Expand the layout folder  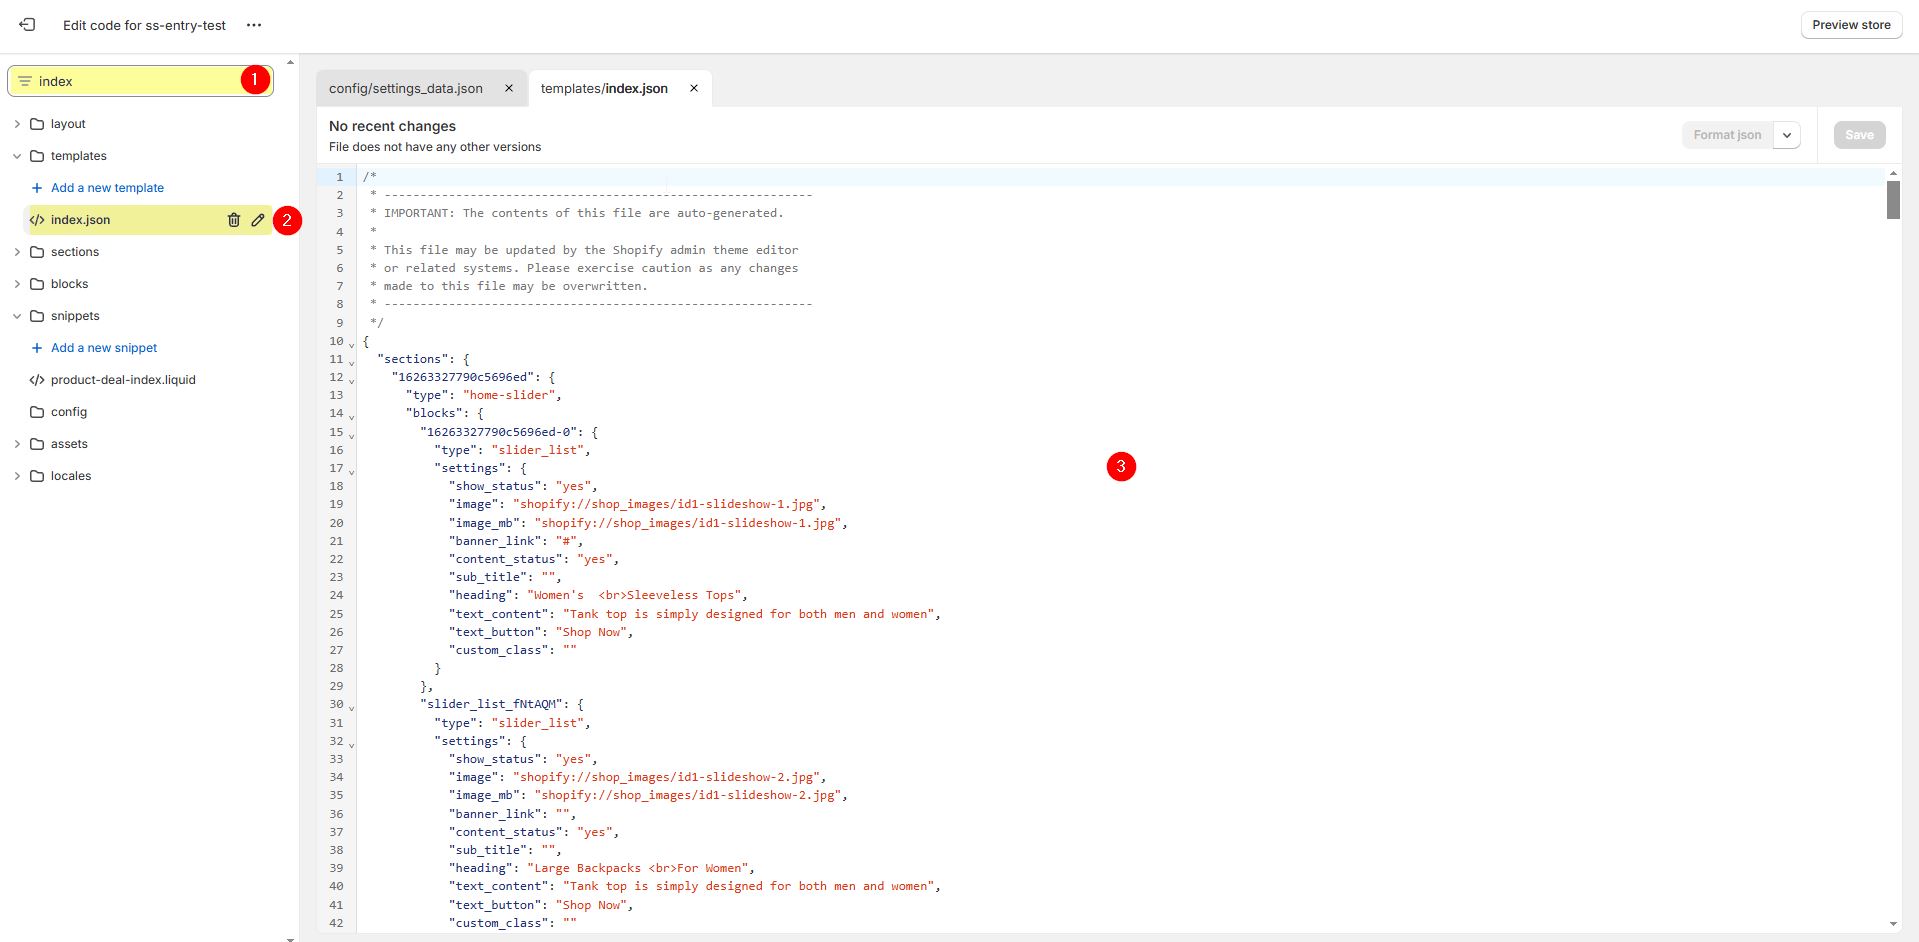17,124
